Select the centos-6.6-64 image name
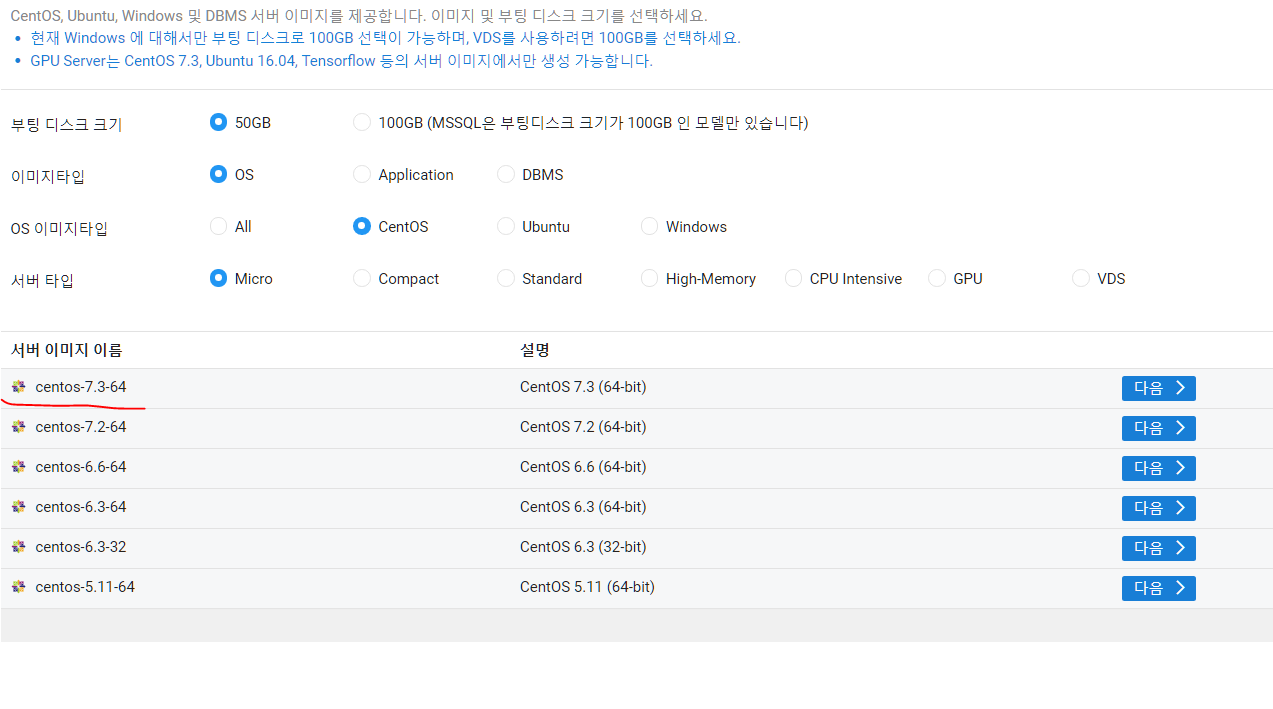The height and width of the screenshot is (709, 1273). tap(81, 467)
